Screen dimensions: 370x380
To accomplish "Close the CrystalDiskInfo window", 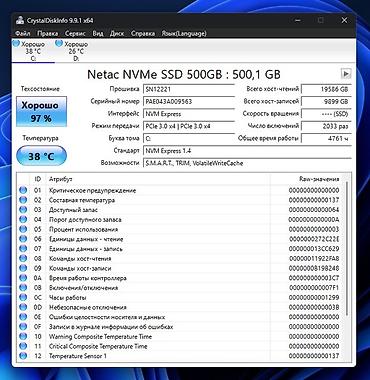I will point(344,21).
